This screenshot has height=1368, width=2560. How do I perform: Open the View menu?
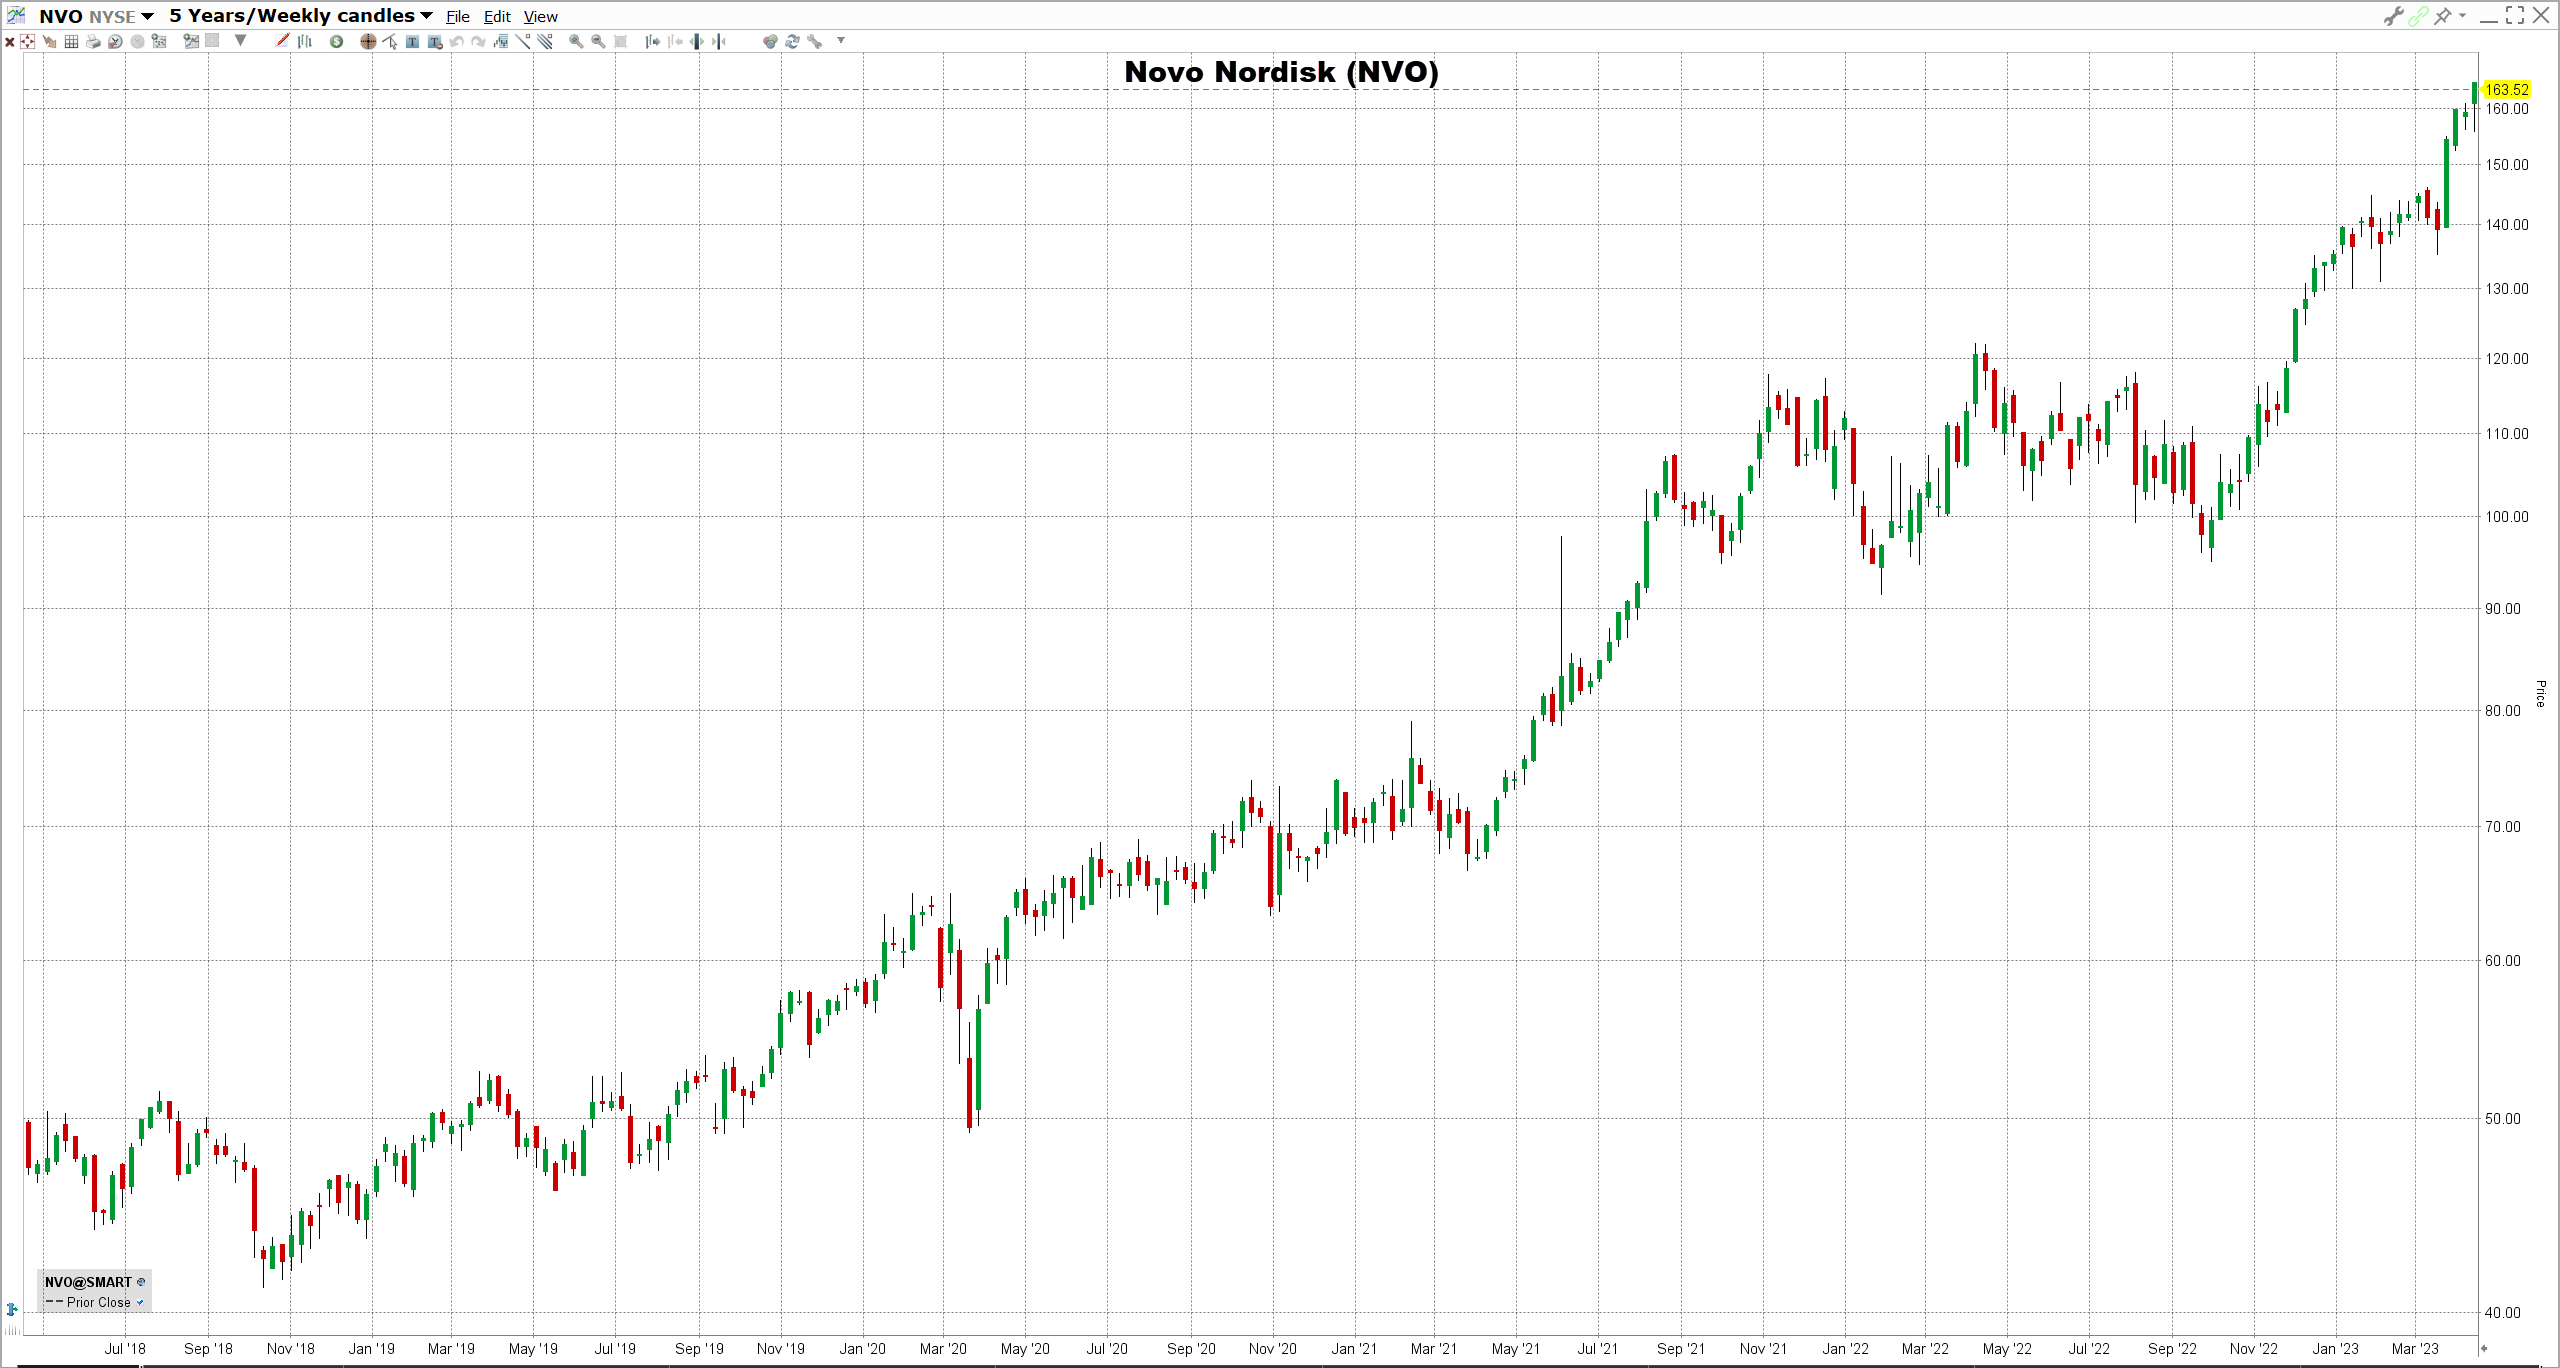tap(541, 17)
